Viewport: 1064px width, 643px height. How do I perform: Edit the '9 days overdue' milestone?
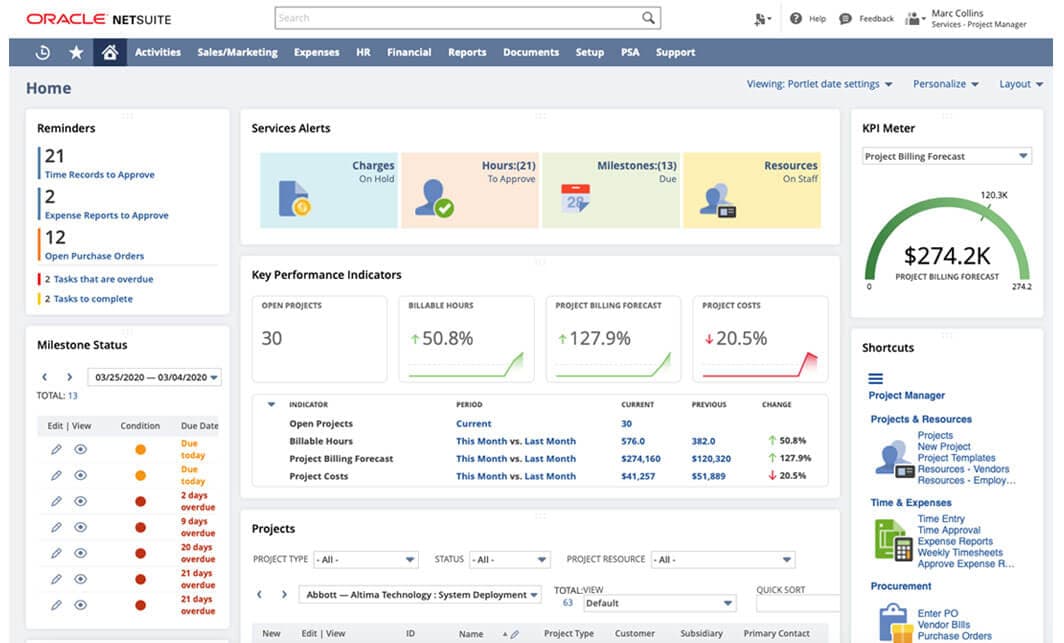coord(56,527)
